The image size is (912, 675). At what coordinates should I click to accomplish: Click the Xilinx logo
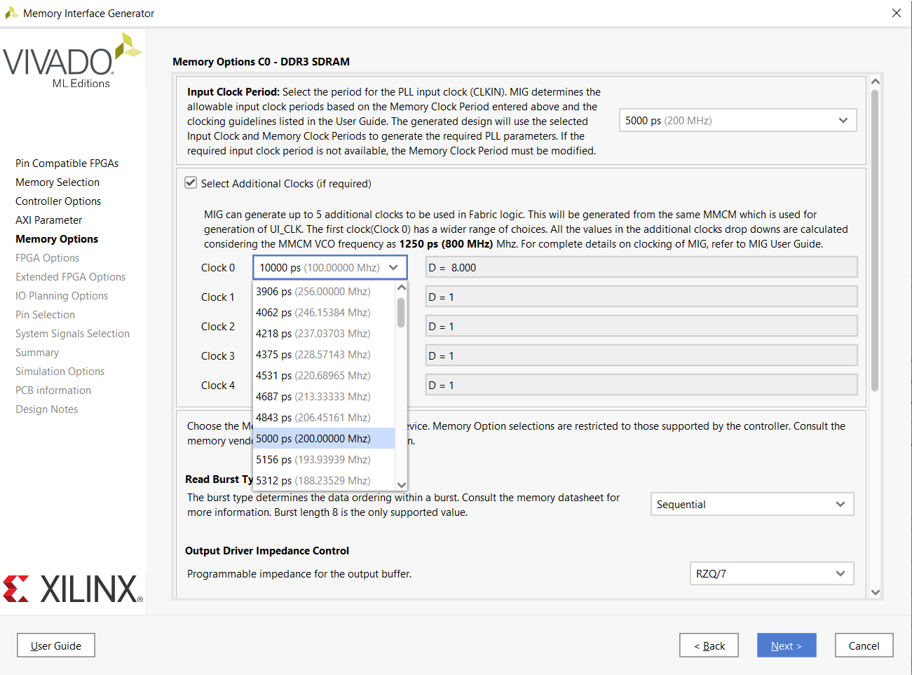[x=73, y=588]
